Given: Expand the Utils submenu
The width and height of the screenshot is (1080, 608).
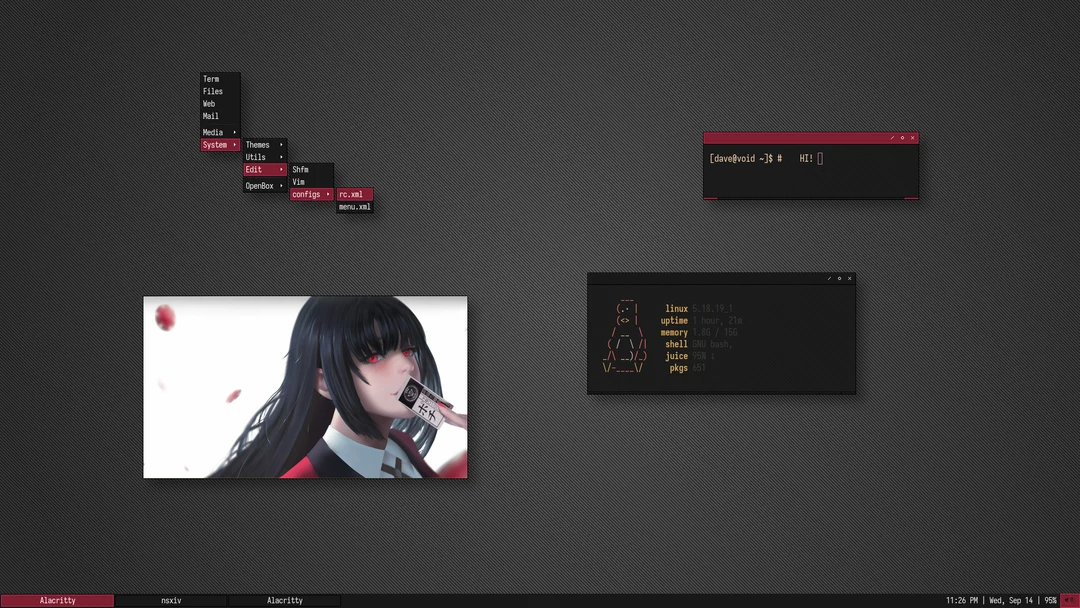Looking at the screenshot, I should (x=257, y=156).
